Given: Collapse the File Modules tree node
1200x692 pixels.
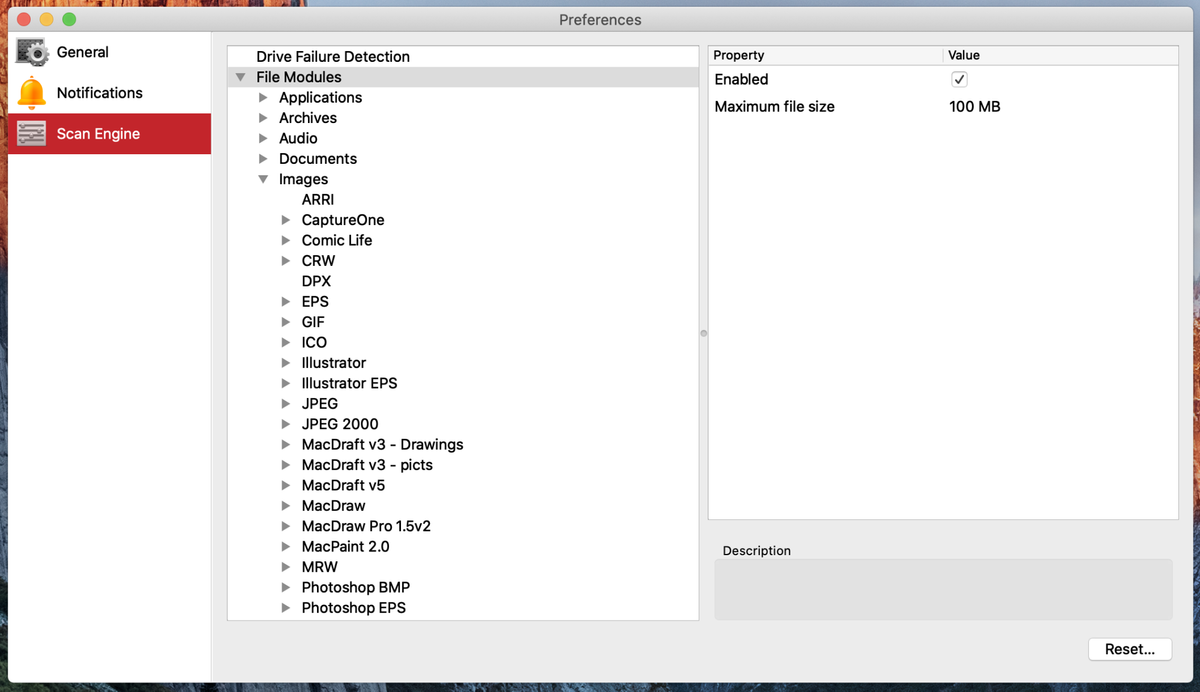Looking at the screenshot, I should 240,77.
